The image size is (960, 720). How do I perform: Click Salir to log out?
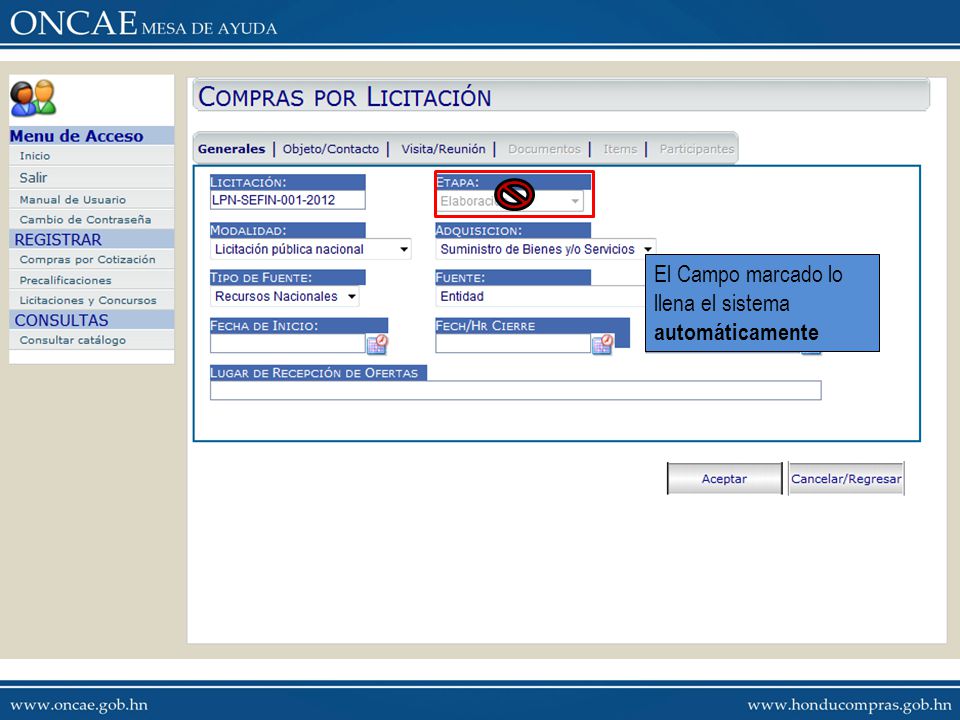33,178
